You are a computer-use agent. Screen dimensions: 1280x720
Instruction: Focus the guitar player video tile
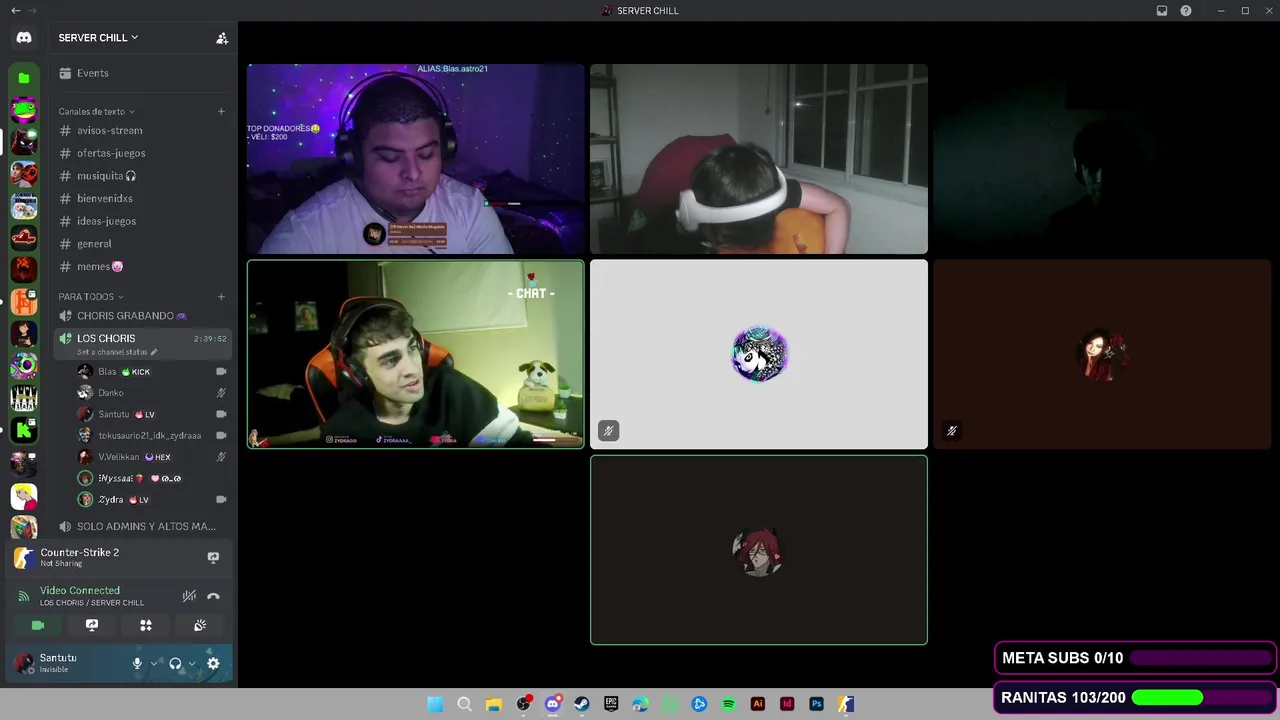point(759,159)
